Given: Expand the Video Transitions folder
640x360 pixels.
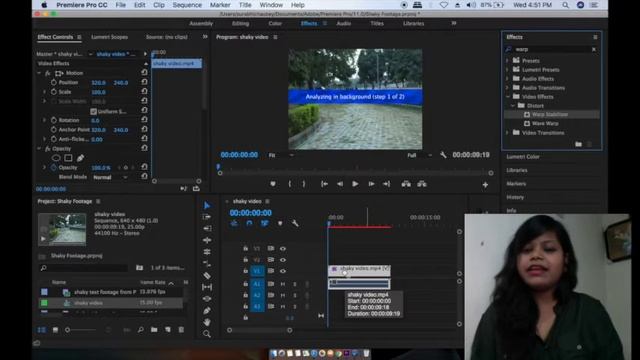Looking at the screenshot, I should click(507, 133).
